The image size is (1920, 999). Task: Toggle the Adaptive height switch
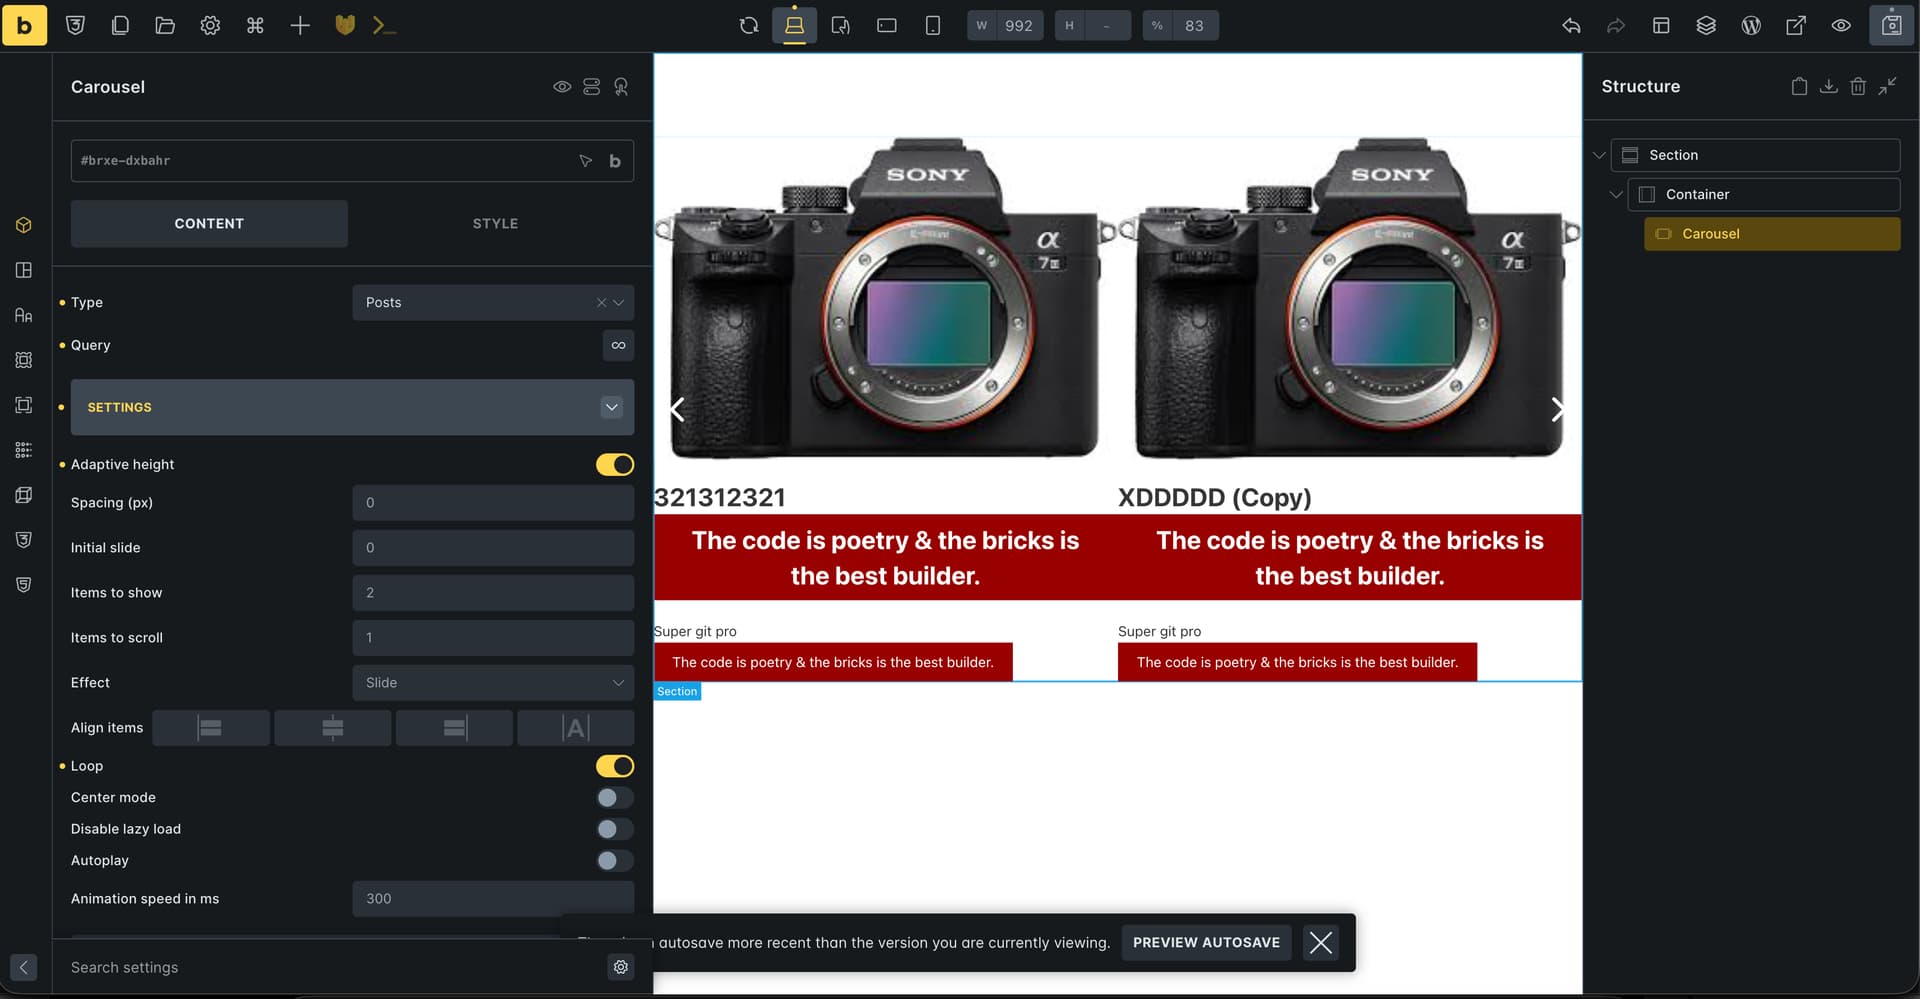[614, 465]
